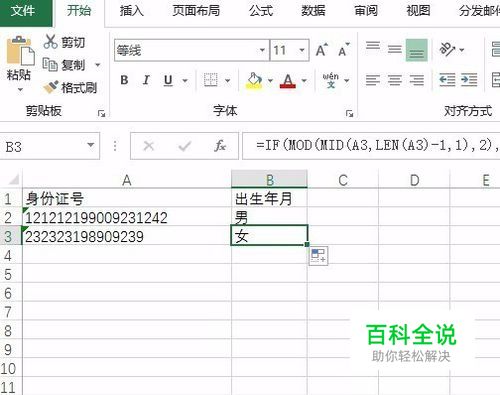This screenshot has height=395, width=500.
Task: Open the Borders dropdown arrow
Action: 227,80
